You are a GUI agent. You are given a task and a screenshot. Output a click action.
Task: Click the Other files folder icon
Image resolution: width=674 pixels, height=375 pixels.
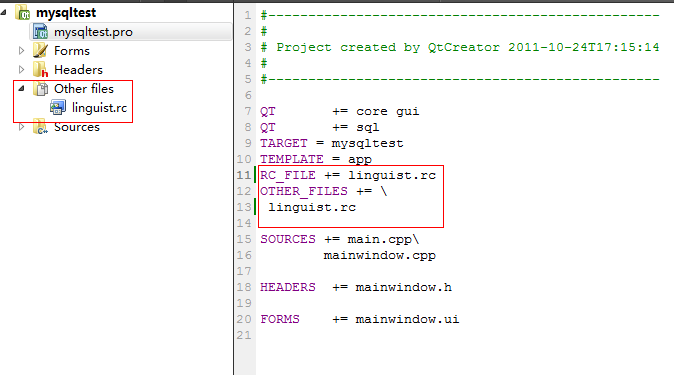tap(41, 89)
